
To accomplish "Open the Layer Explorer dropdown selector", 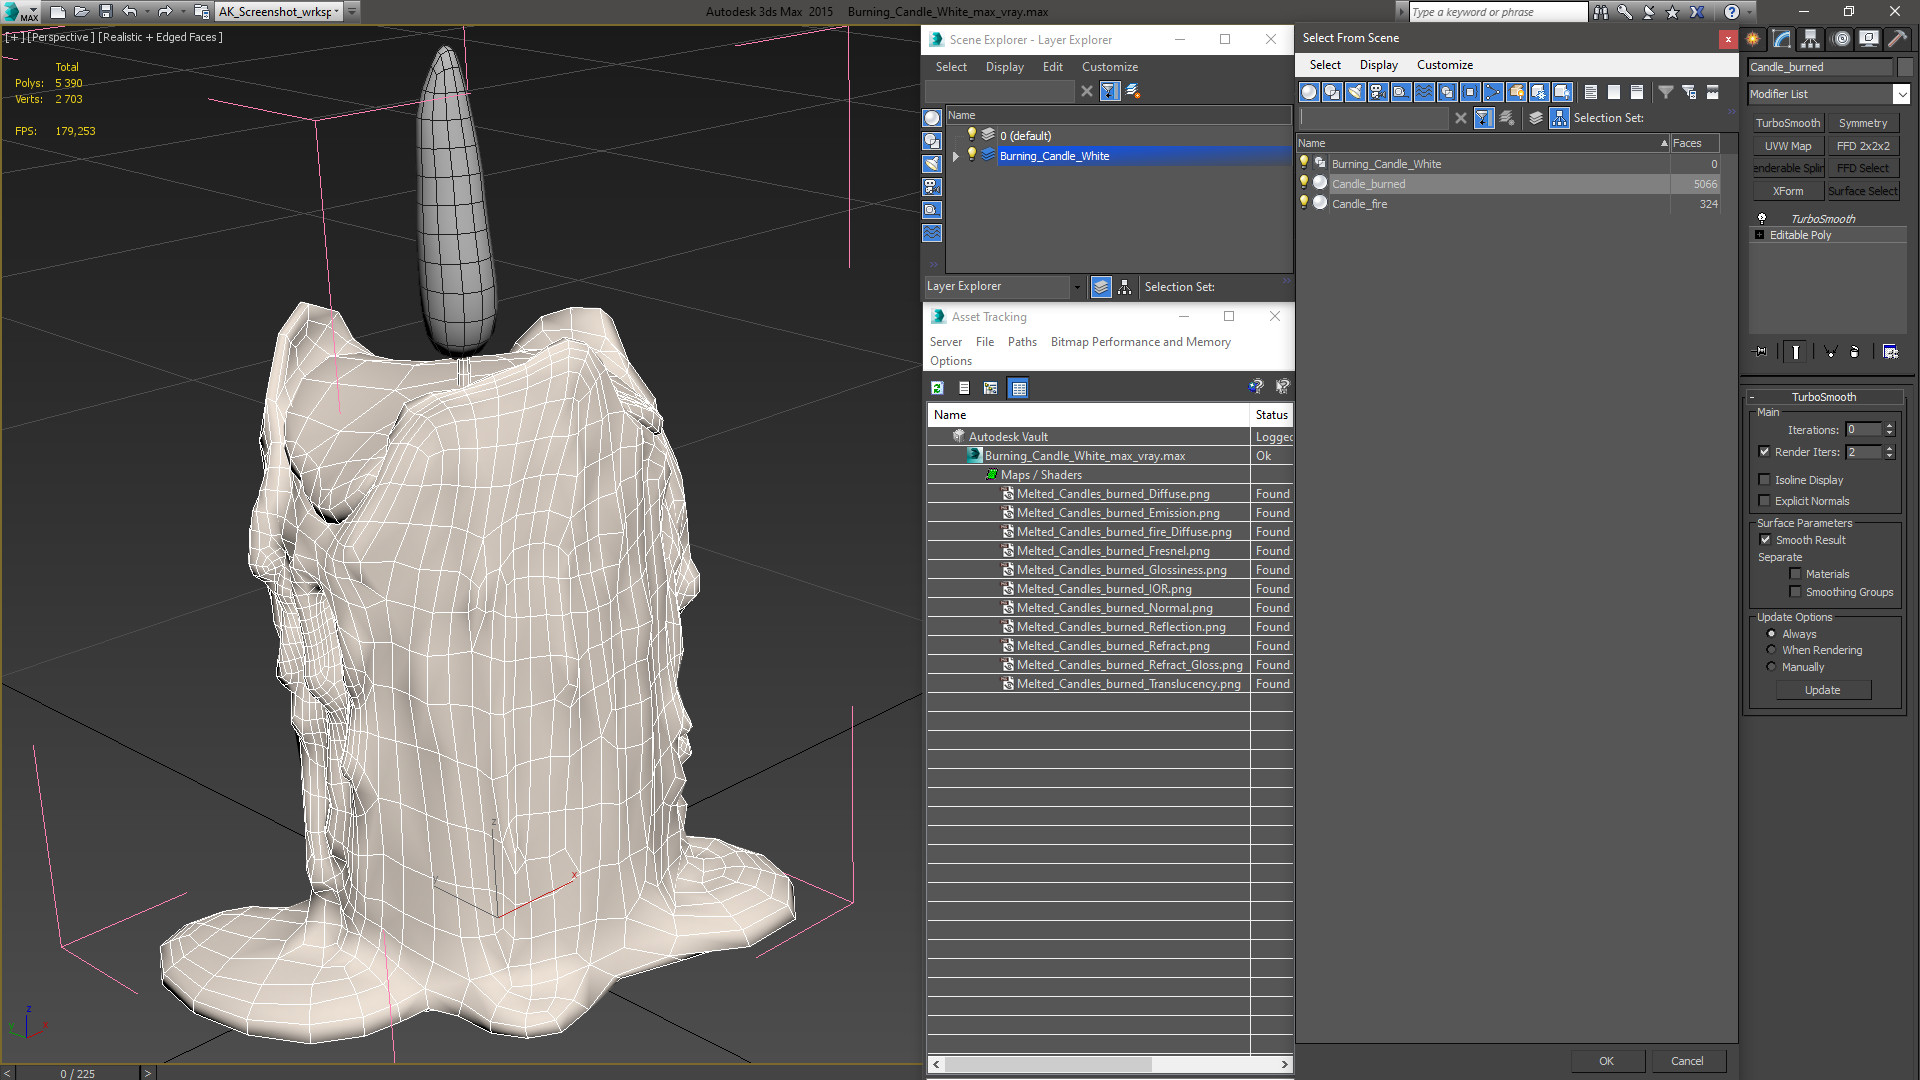I will click(1076, 287).
